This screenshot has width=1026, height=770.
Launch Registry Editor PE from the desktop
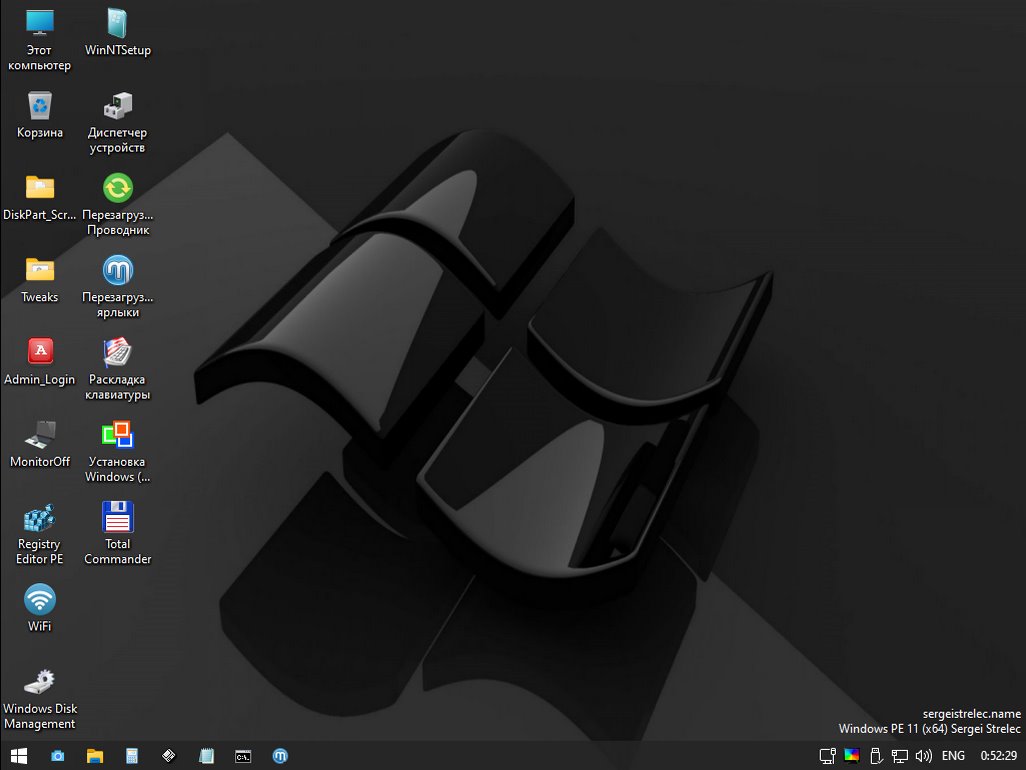tap(40, 517)
